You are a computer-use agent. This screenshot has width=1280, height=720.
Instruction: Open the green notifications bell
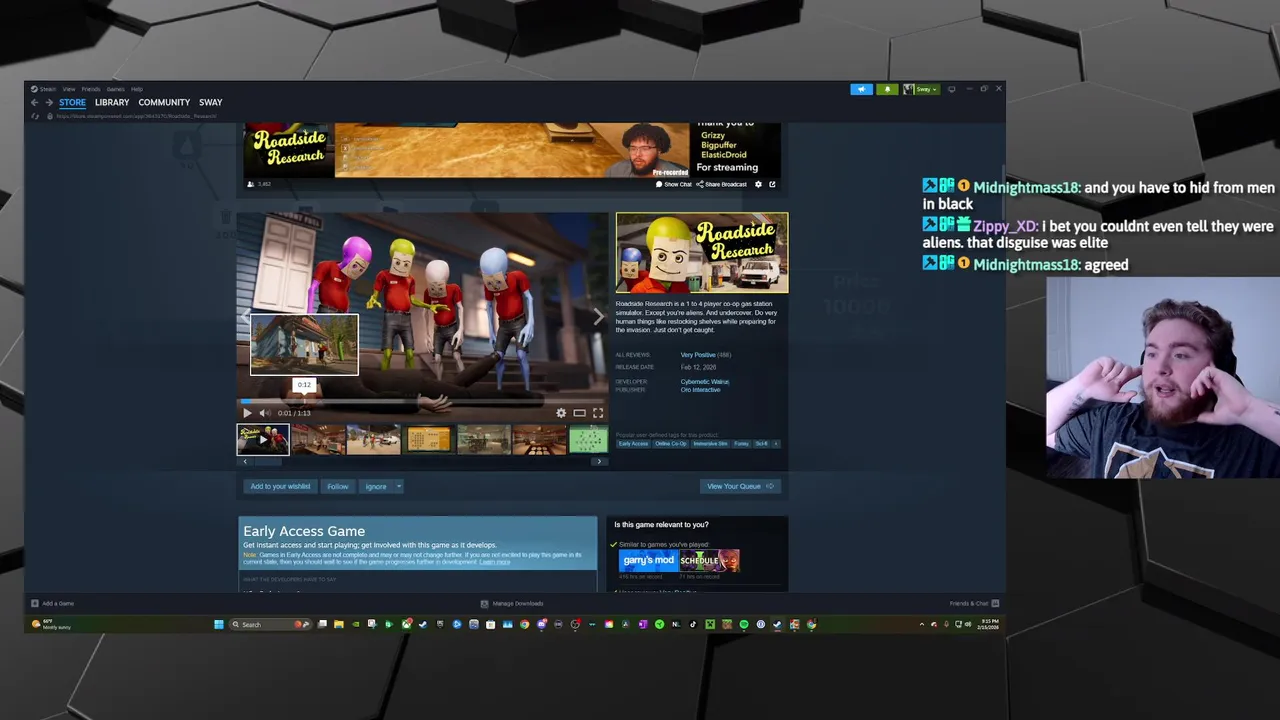886,89
